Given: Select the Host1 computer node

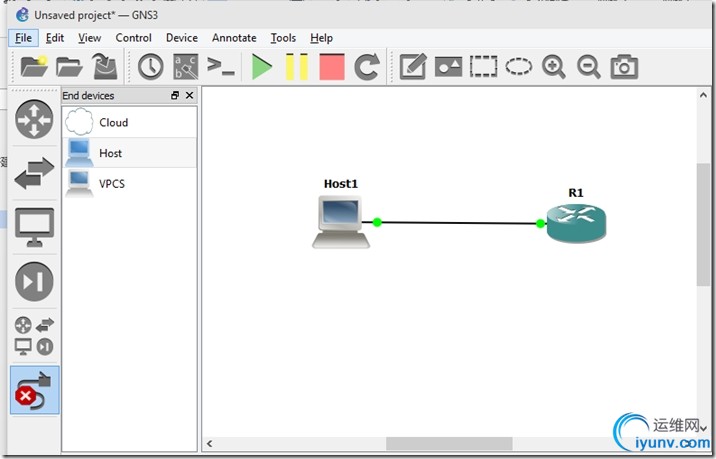Looking at the screenshot, I should (x=341, y=222).
